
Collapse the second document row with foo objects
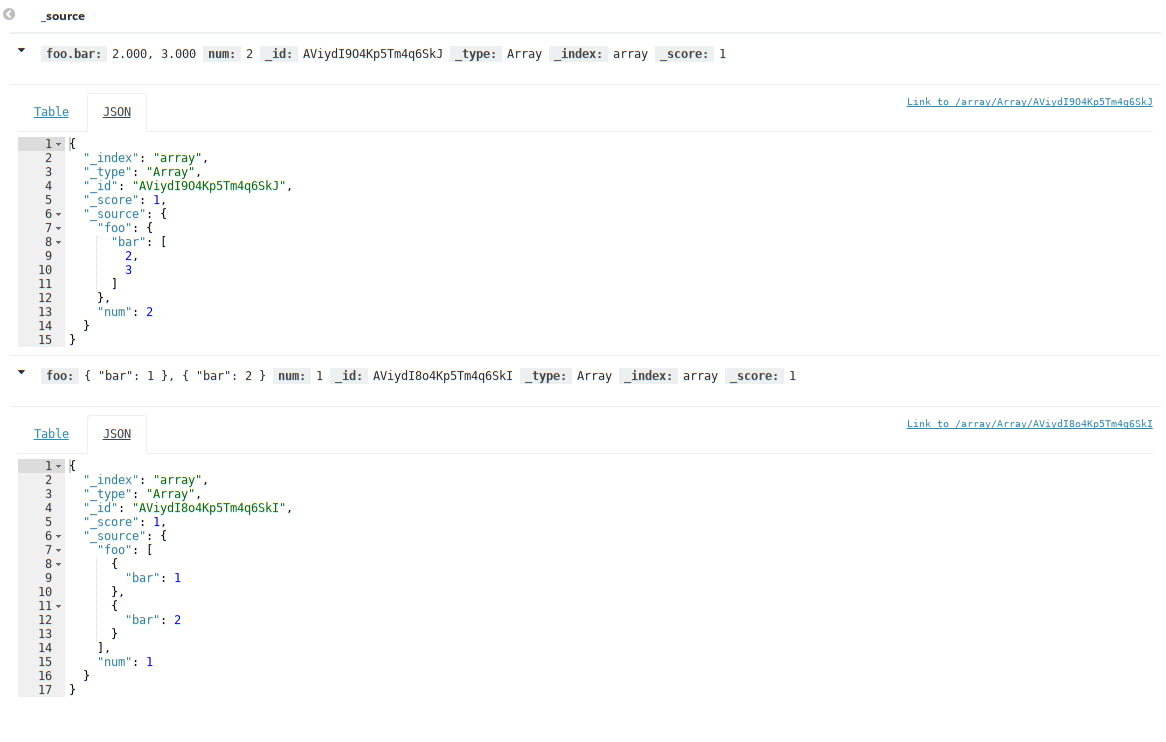tap(22, 372)
